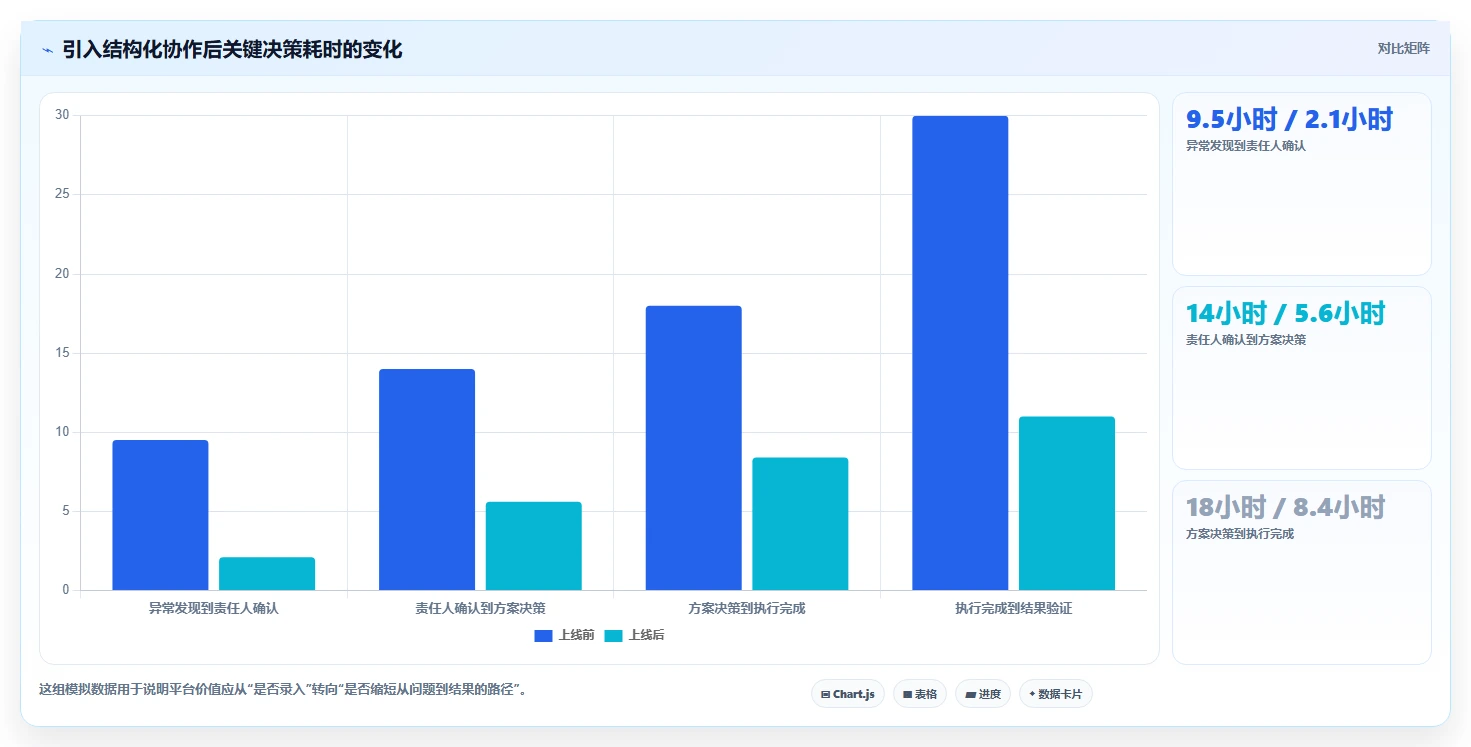The height and width of the screenshot is (747, 1471).
Task: Click the y-axis tick label 15
Action: click(x=62, y=353)
